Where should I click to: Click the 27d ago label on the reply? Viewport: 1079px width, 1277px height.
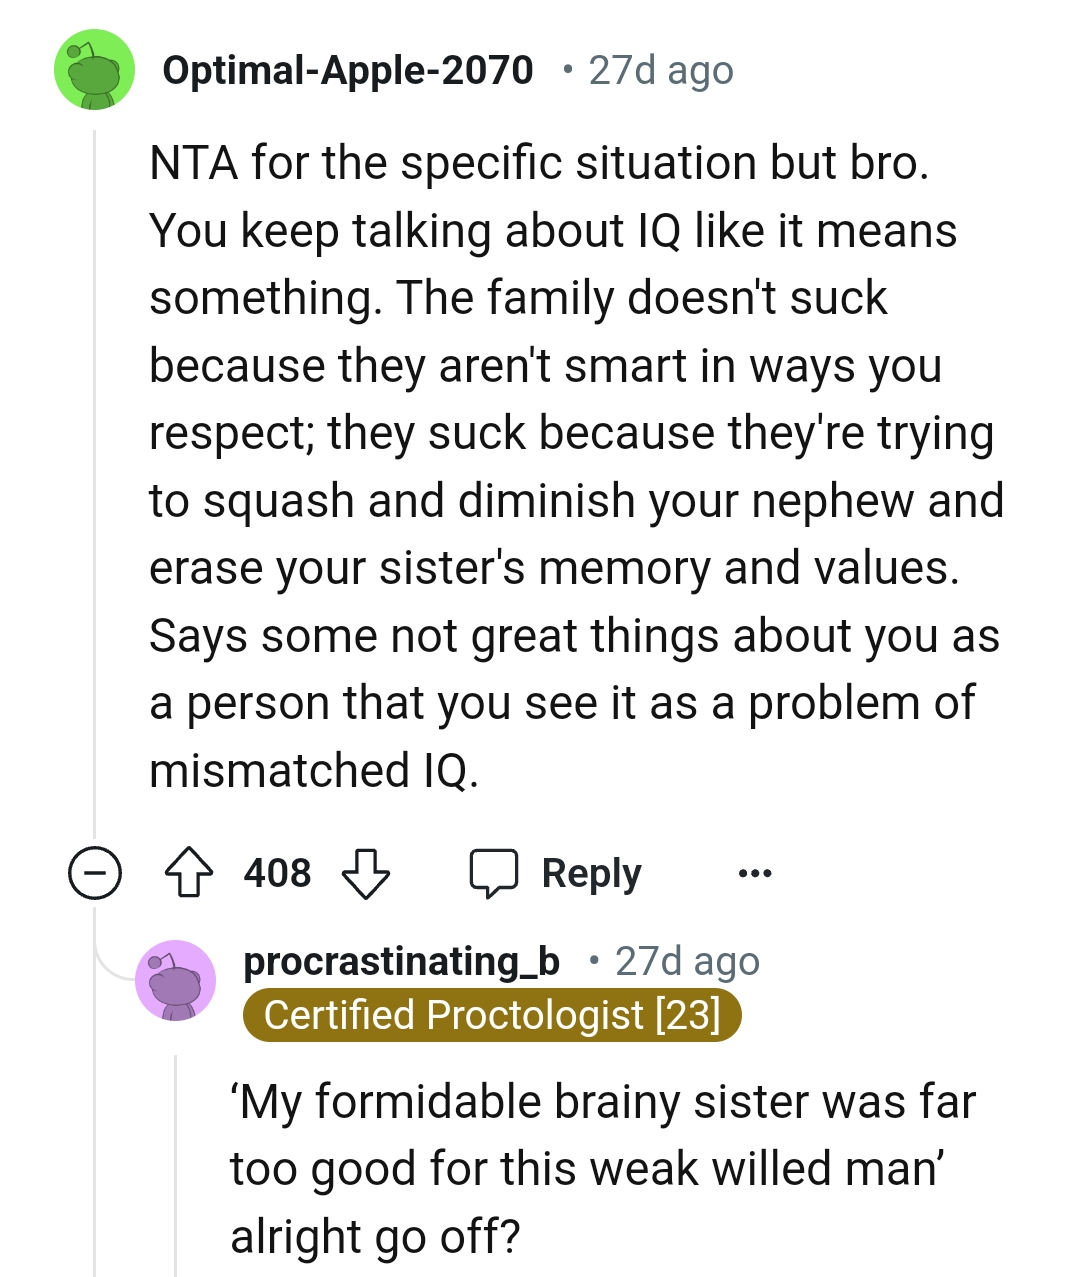(x=687, y=960)
